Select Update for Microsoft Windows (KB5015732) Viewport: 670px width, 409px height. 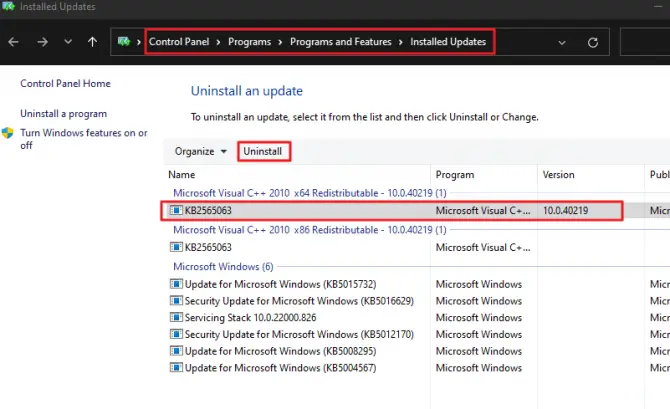coord(280,284)
